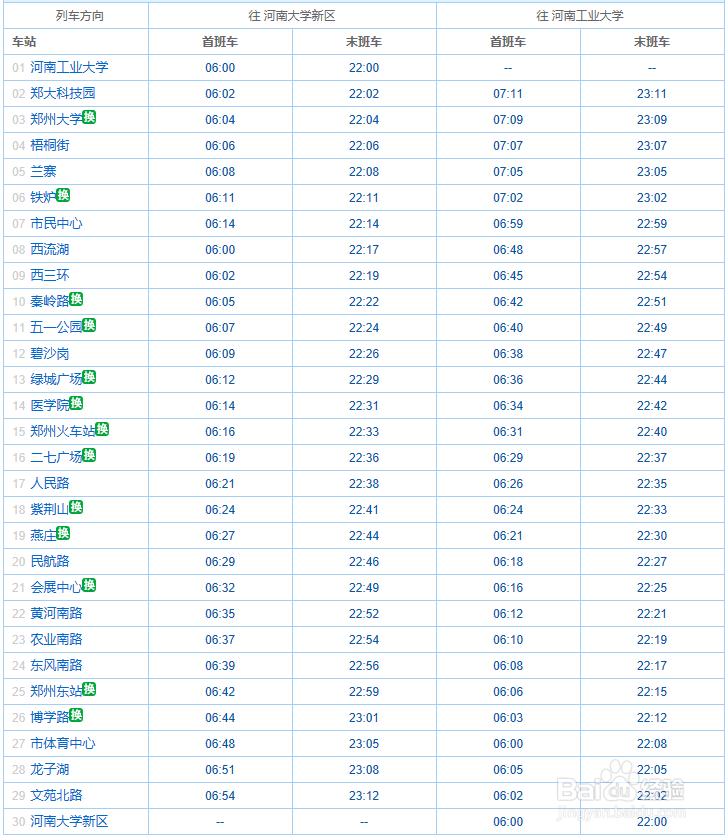This screenshot has height=837, width=726.
Task: Click the transfer icon beside 博学路
Action: 76,715
